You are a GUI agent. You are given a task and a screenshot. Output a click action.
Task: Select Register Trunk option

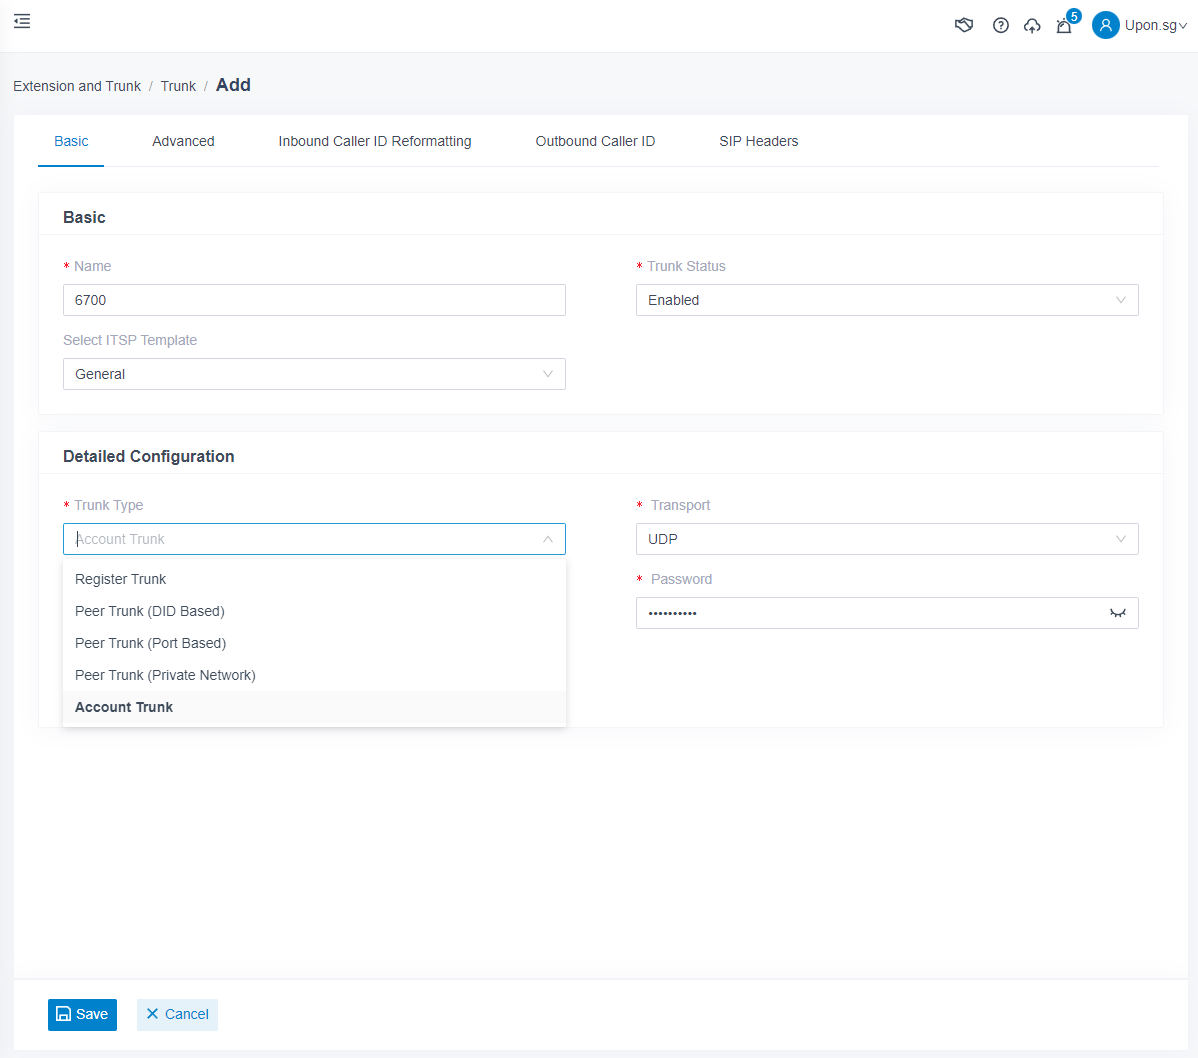(x=121, y=579)
